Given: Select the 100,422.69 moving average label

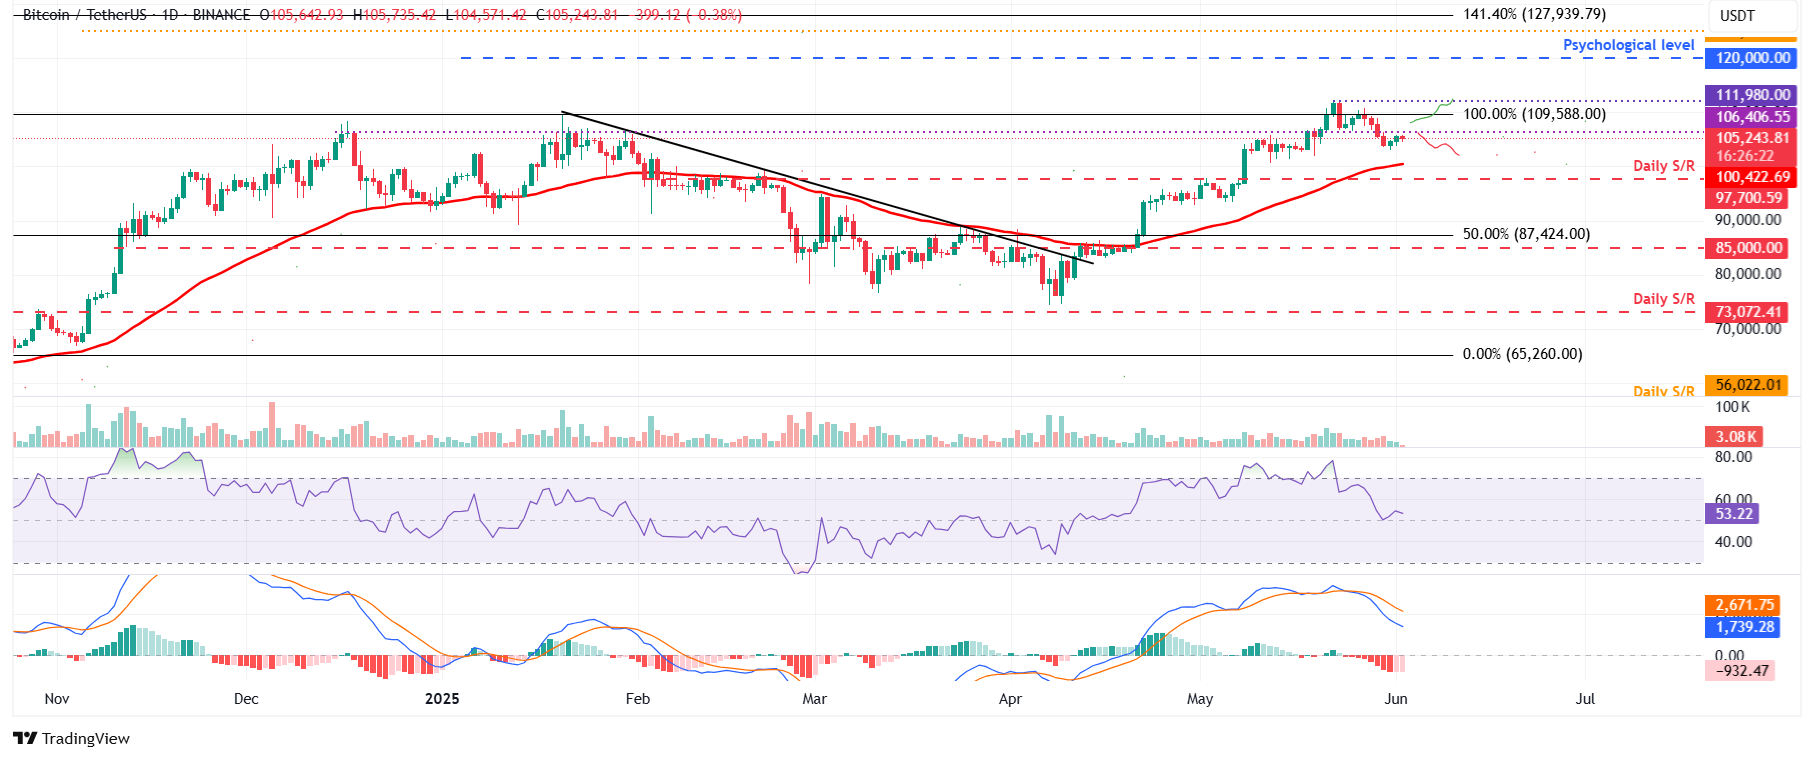Looking at the screenshot, I should (x=1752, y=177).
